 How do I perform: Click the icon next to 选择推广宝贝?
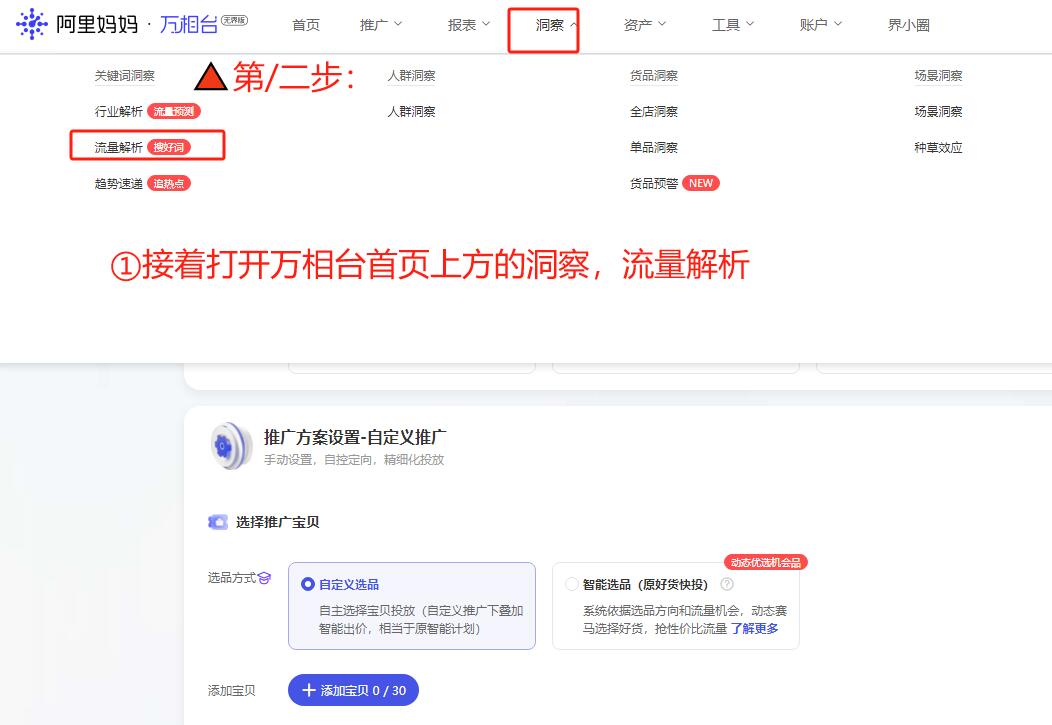click(217, 522)
